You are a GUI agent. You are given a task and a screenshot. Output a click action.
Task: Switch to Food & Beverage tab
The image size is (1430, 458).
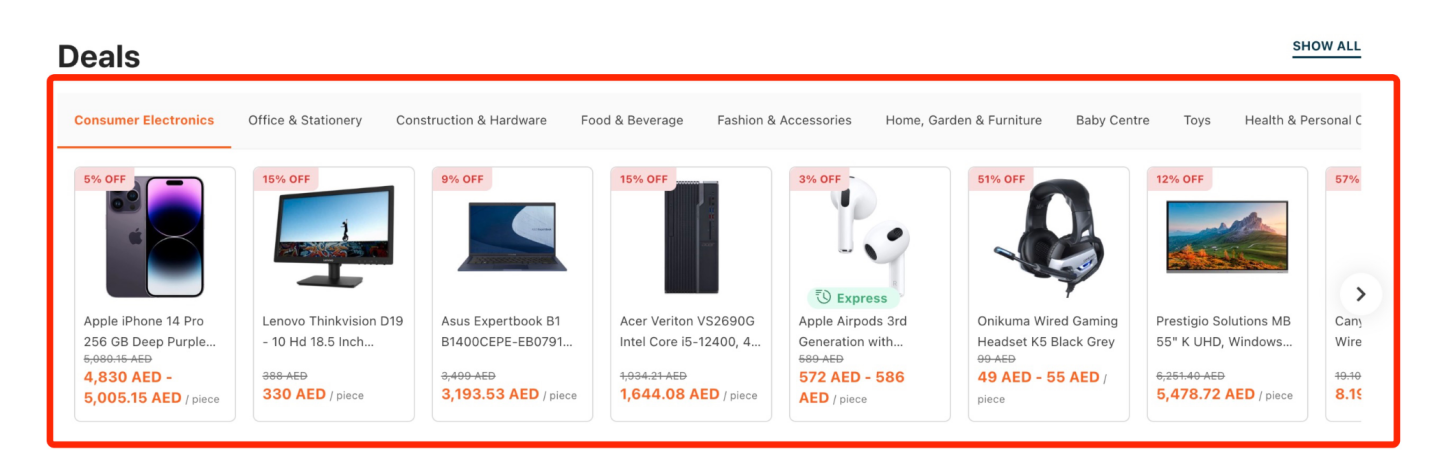632,120
